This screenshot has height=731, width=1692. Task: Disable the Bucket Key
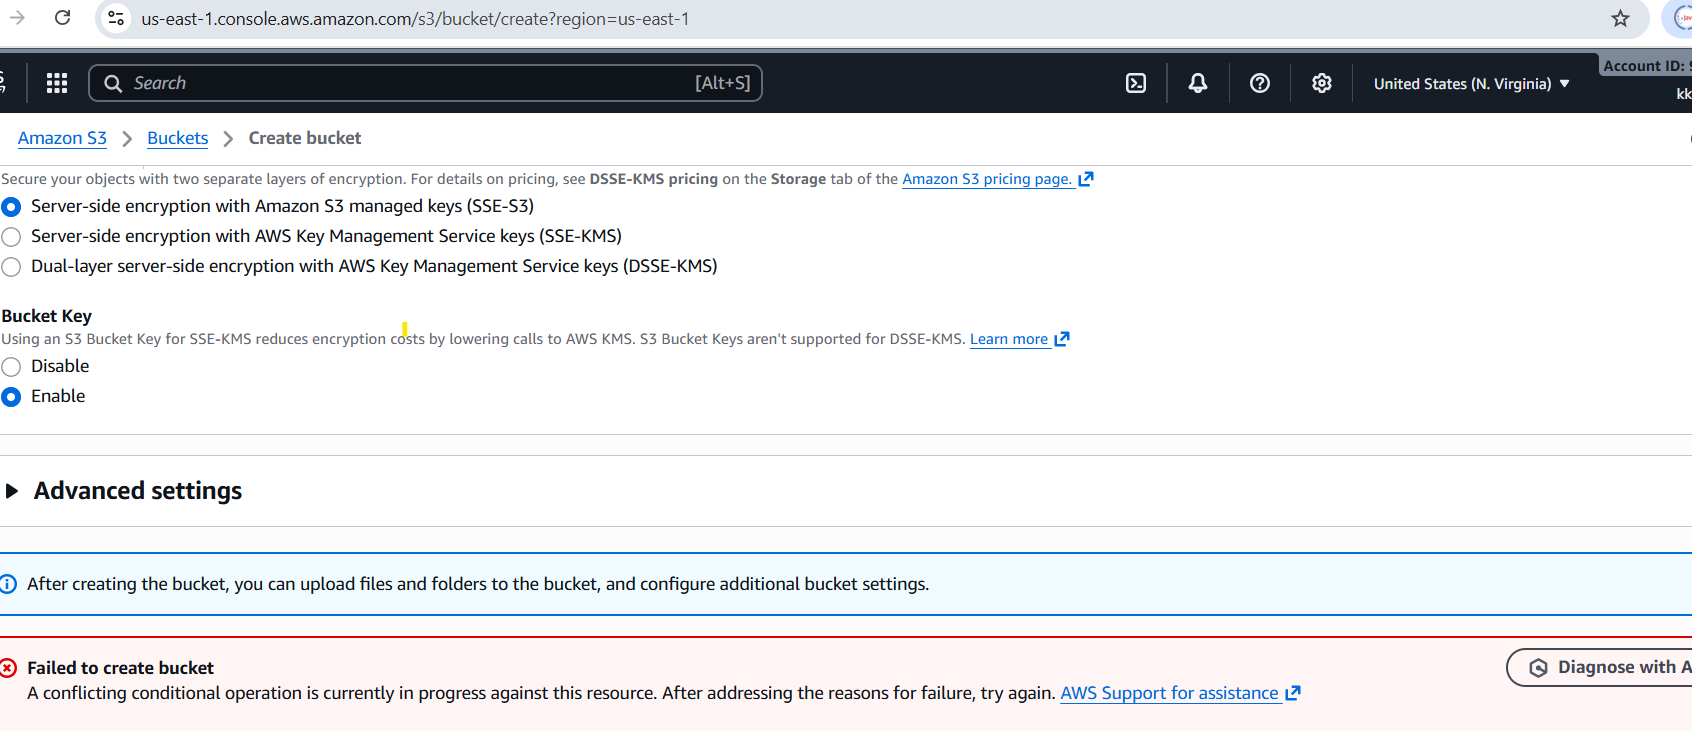coord(11,367)
